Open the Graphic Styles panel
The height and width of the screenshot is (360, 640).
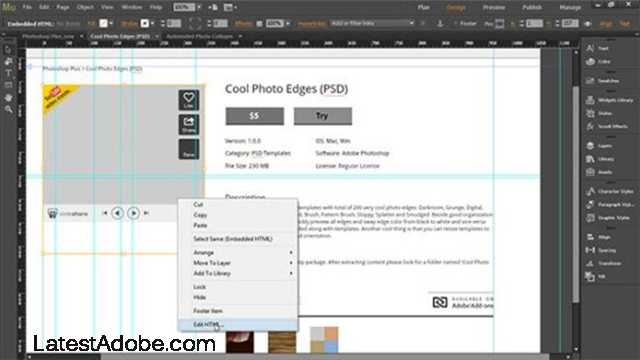[608, 218]
